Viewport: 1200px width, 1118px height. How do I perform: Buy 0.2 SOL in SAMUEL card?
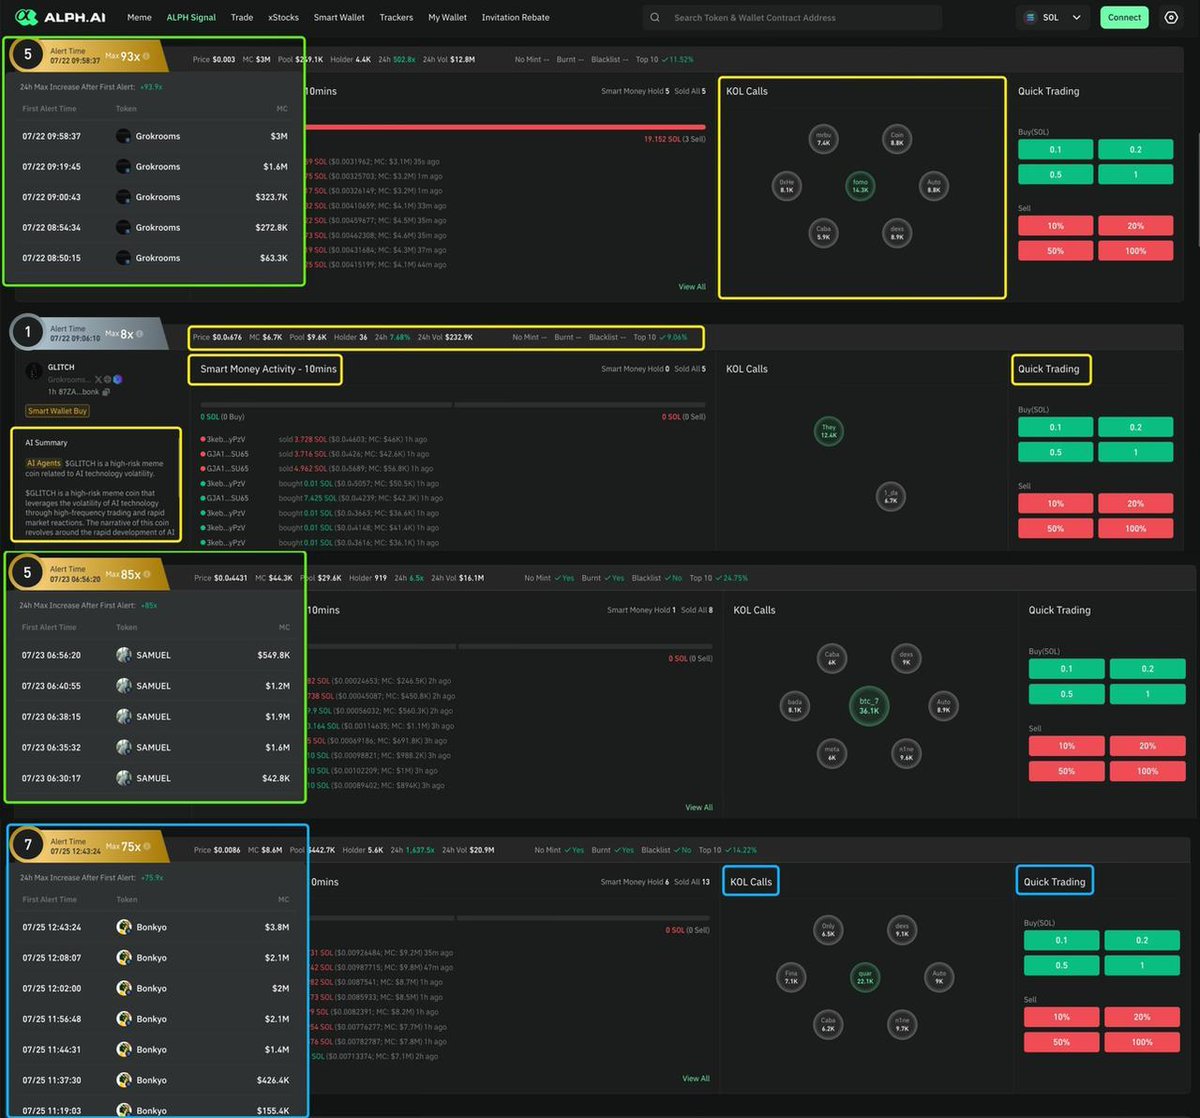click(1147, 668)
